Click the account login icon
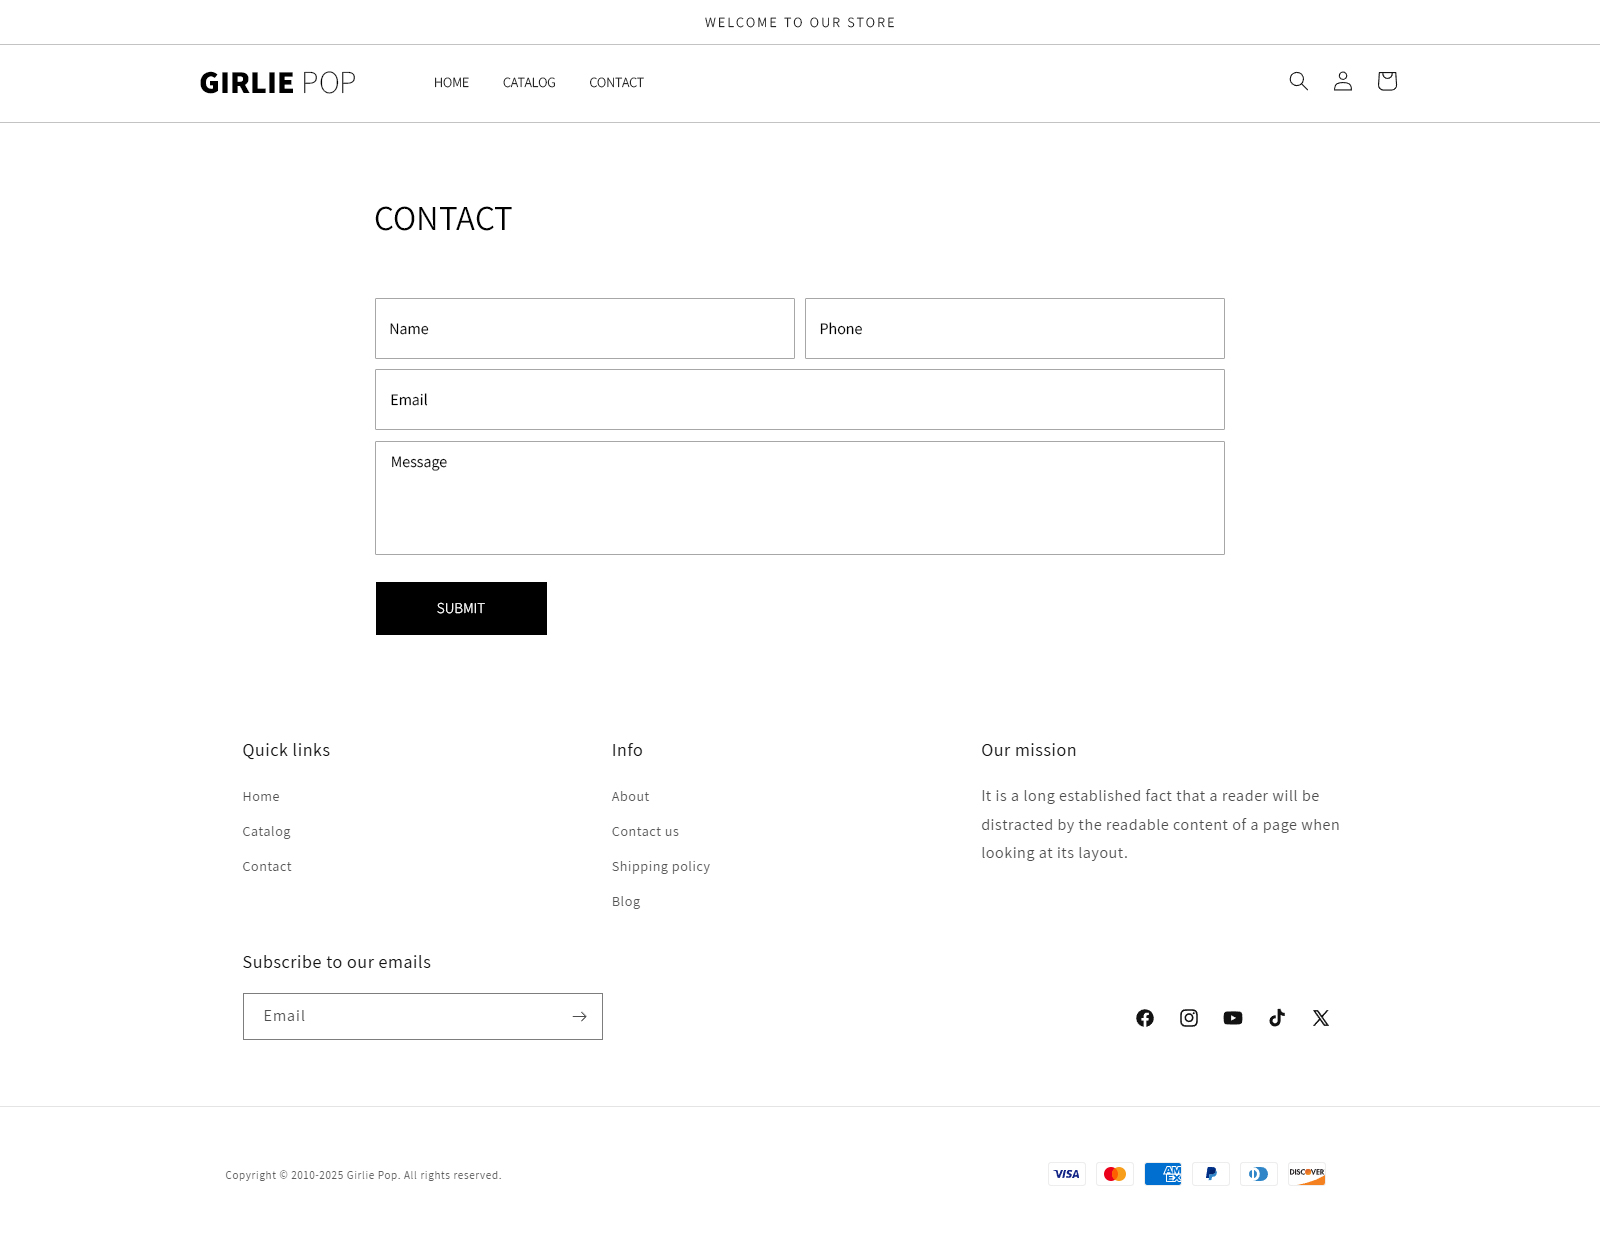1600x1239 pixels. pos(1342,81)
